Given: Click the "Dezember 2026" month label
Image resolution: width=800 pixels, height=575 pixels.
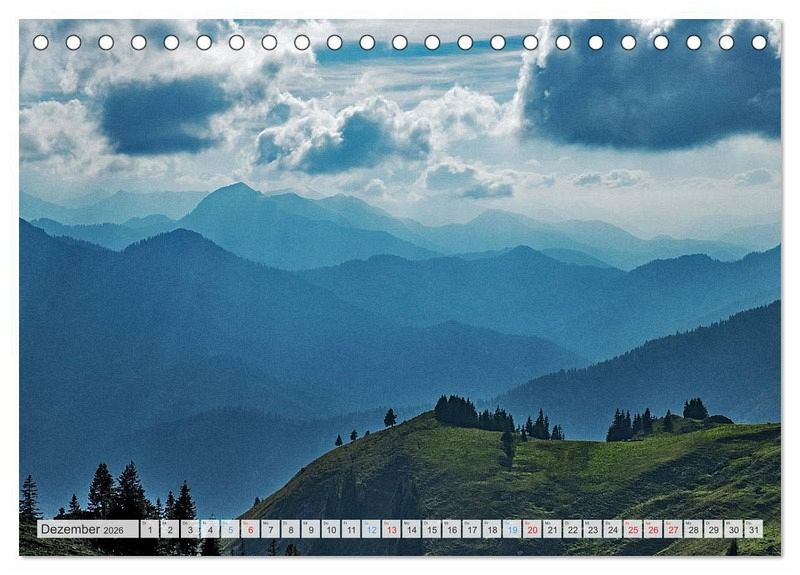Looking at the screenshot, I should point(87,529).
